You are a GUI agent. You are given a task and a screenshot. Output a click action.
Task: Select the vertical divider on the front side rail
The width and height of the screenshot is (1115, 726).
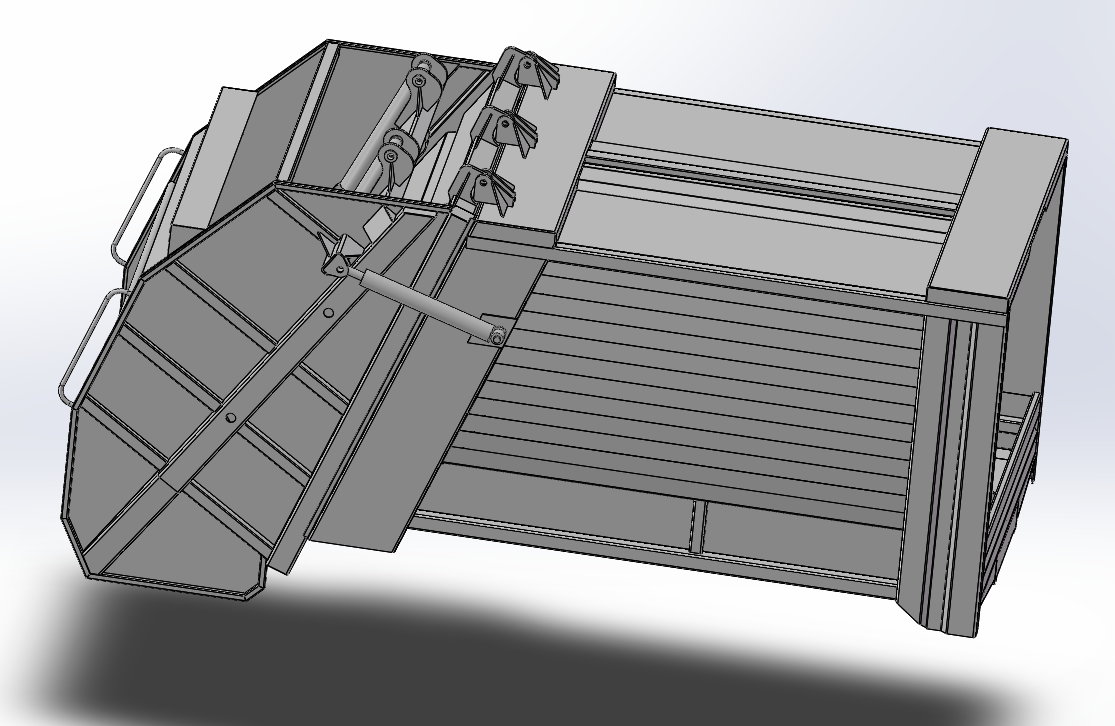(698, 526)
